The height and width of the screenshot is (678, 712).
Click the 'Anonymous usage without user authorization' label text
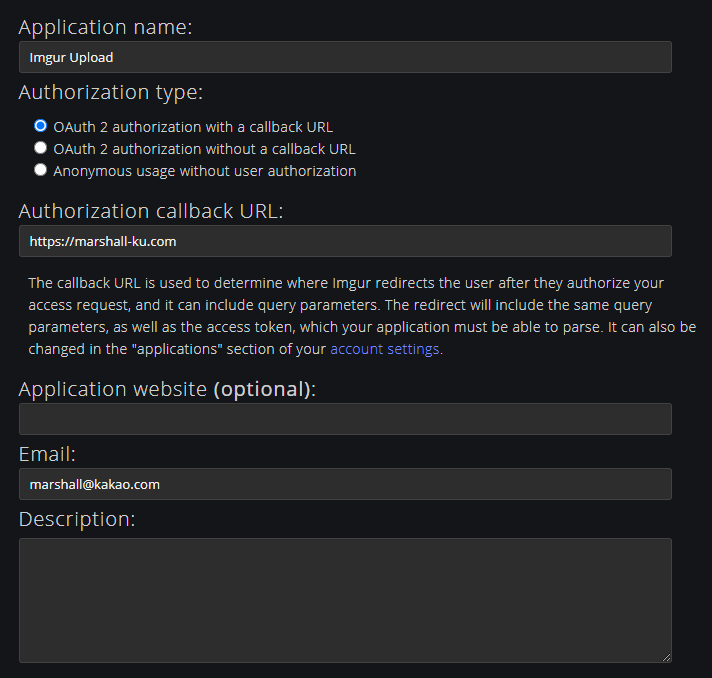[205, 171]
